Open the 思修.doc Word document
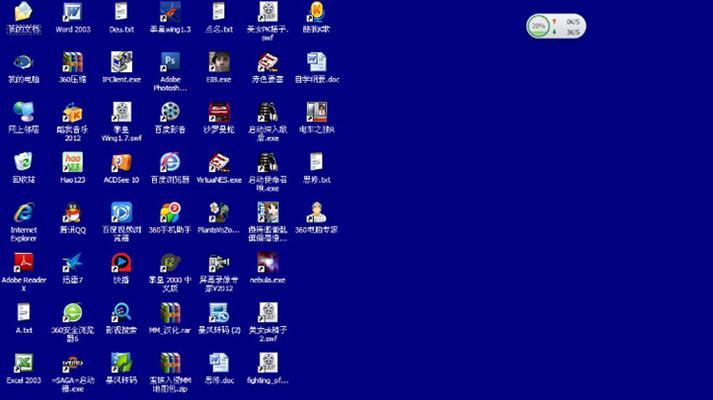This screenshot has height=400, width=713. (x=219, y=363)
